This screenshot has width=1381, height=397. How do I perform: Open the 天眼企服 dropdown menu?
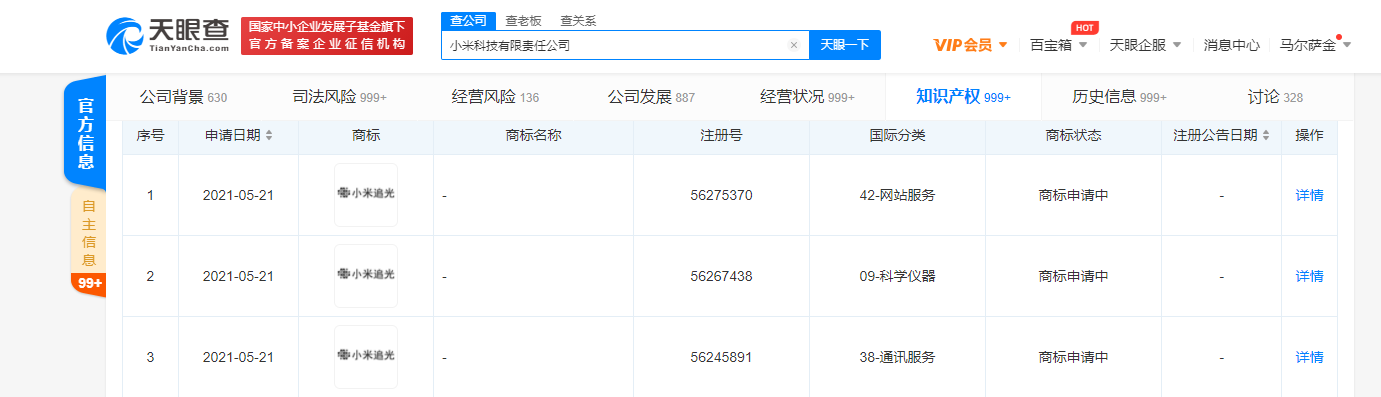[x=1145, y=45]
